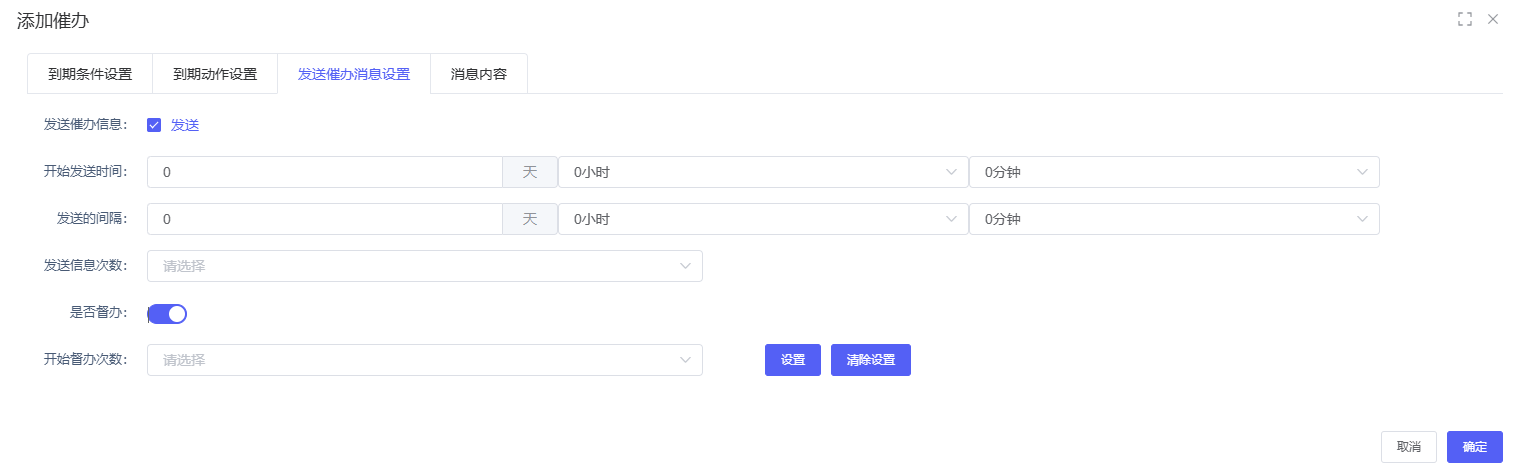The height and width of the screenshot is (472, 1521).
Task: Select the 发送催办消息设置 tab
Action: (x=354, y=74)
